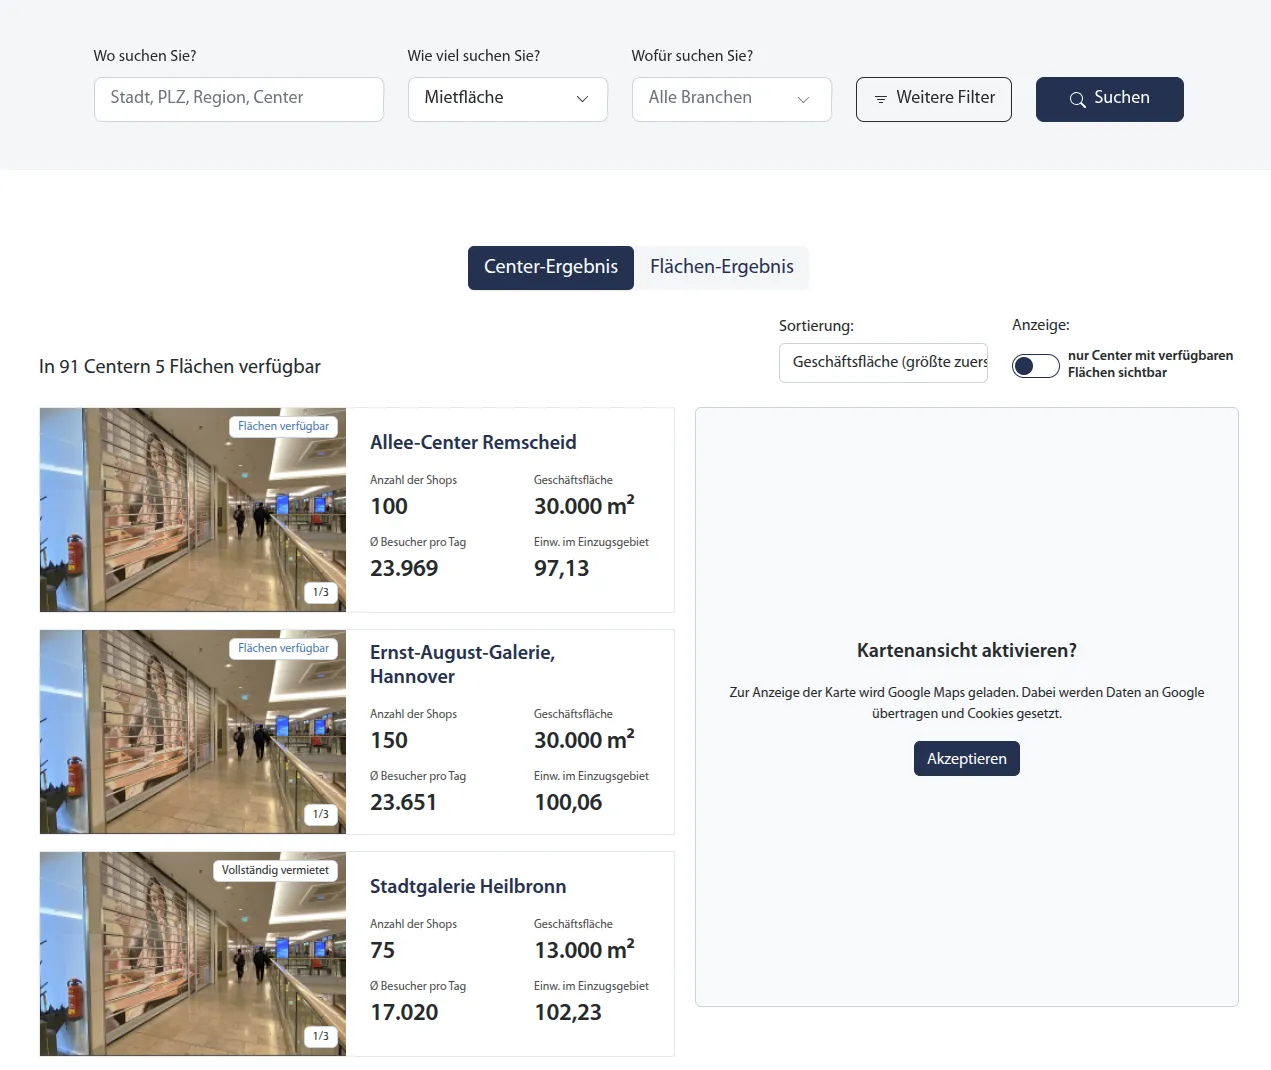Focus the Stadt, PLZ, Region, Center field
1271x1070 pixels.
(239, 99)
